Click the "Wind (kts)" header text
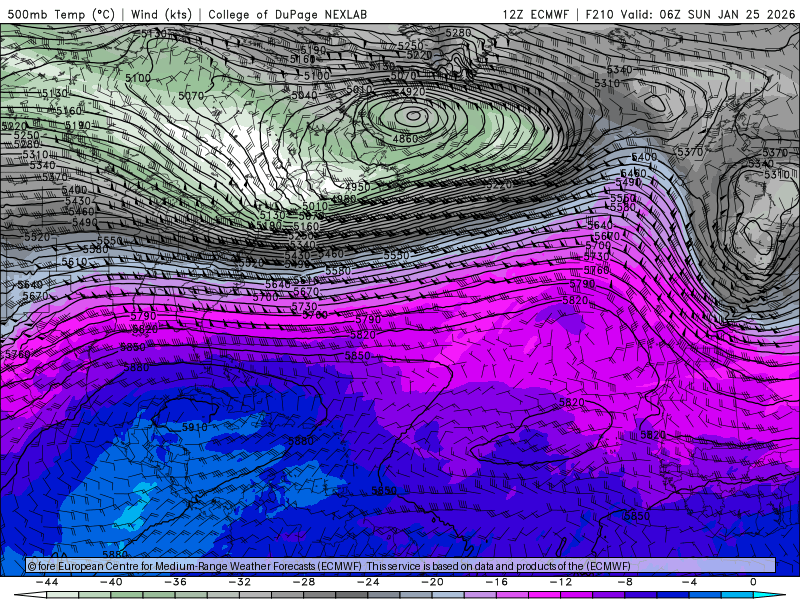 click(x=161, y=14)
